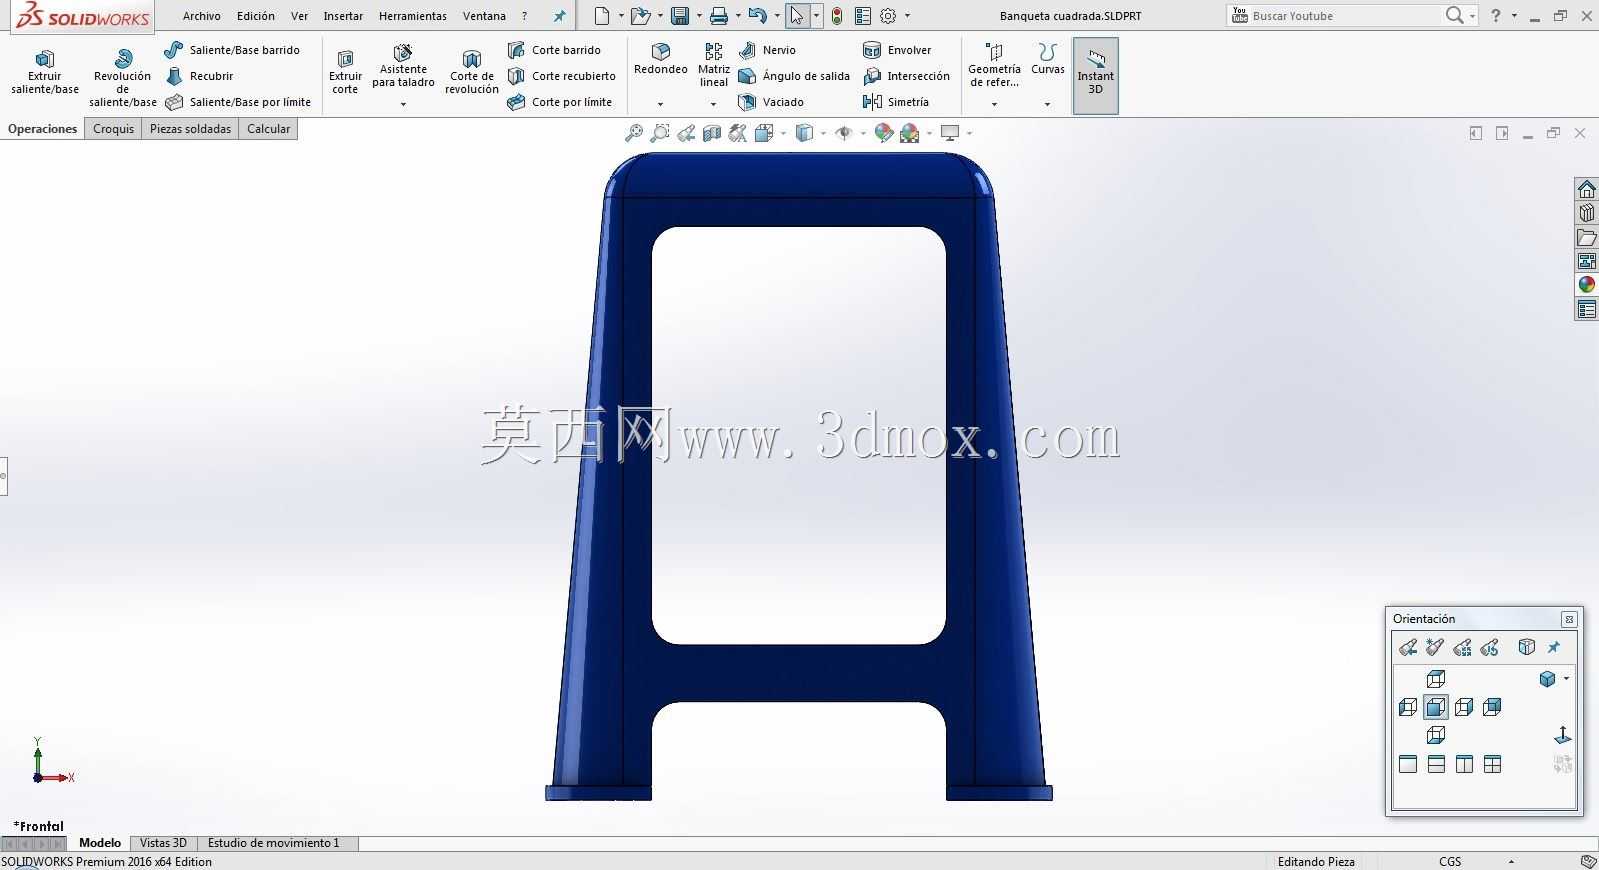The width and height of the screenshot is (1599, 870).
Task: Choose the Simetría mirror tool
Action: pos(896,102)
